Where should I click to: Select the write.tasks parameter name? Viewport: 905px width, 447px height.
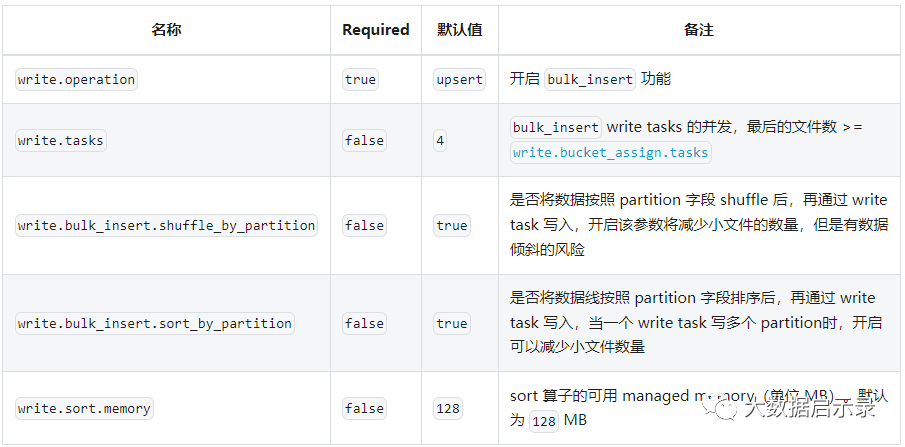click(x=61, y=141)
